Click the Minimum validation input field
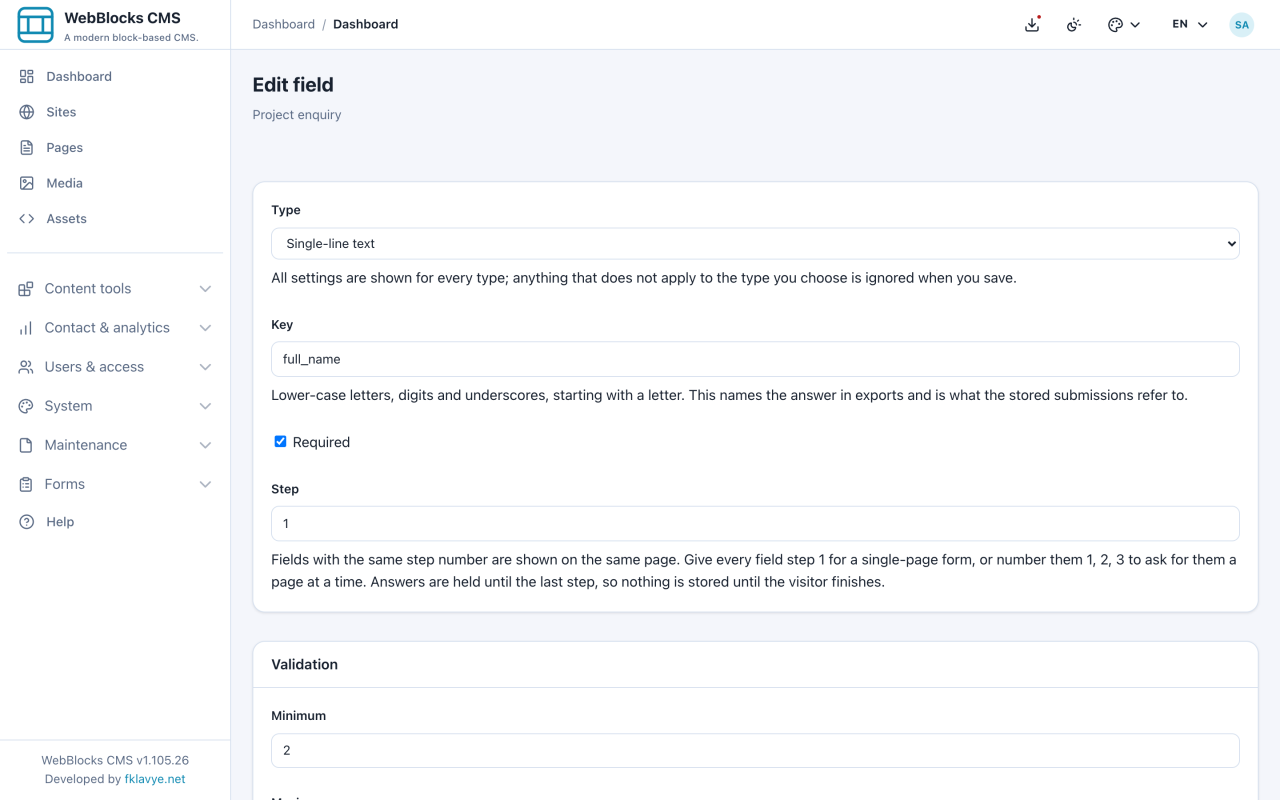This screenshot has height=800, width=1280. tap(755, 750)
